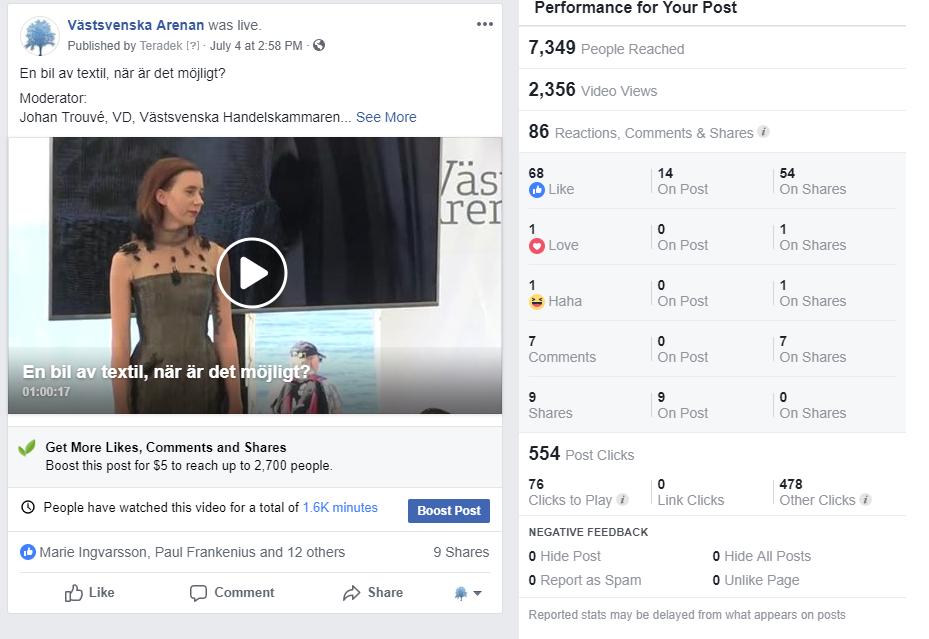Screen dimensions: 929x639
Task: Click the 9 Shares stat row label
Action: (x=550, y=413)
